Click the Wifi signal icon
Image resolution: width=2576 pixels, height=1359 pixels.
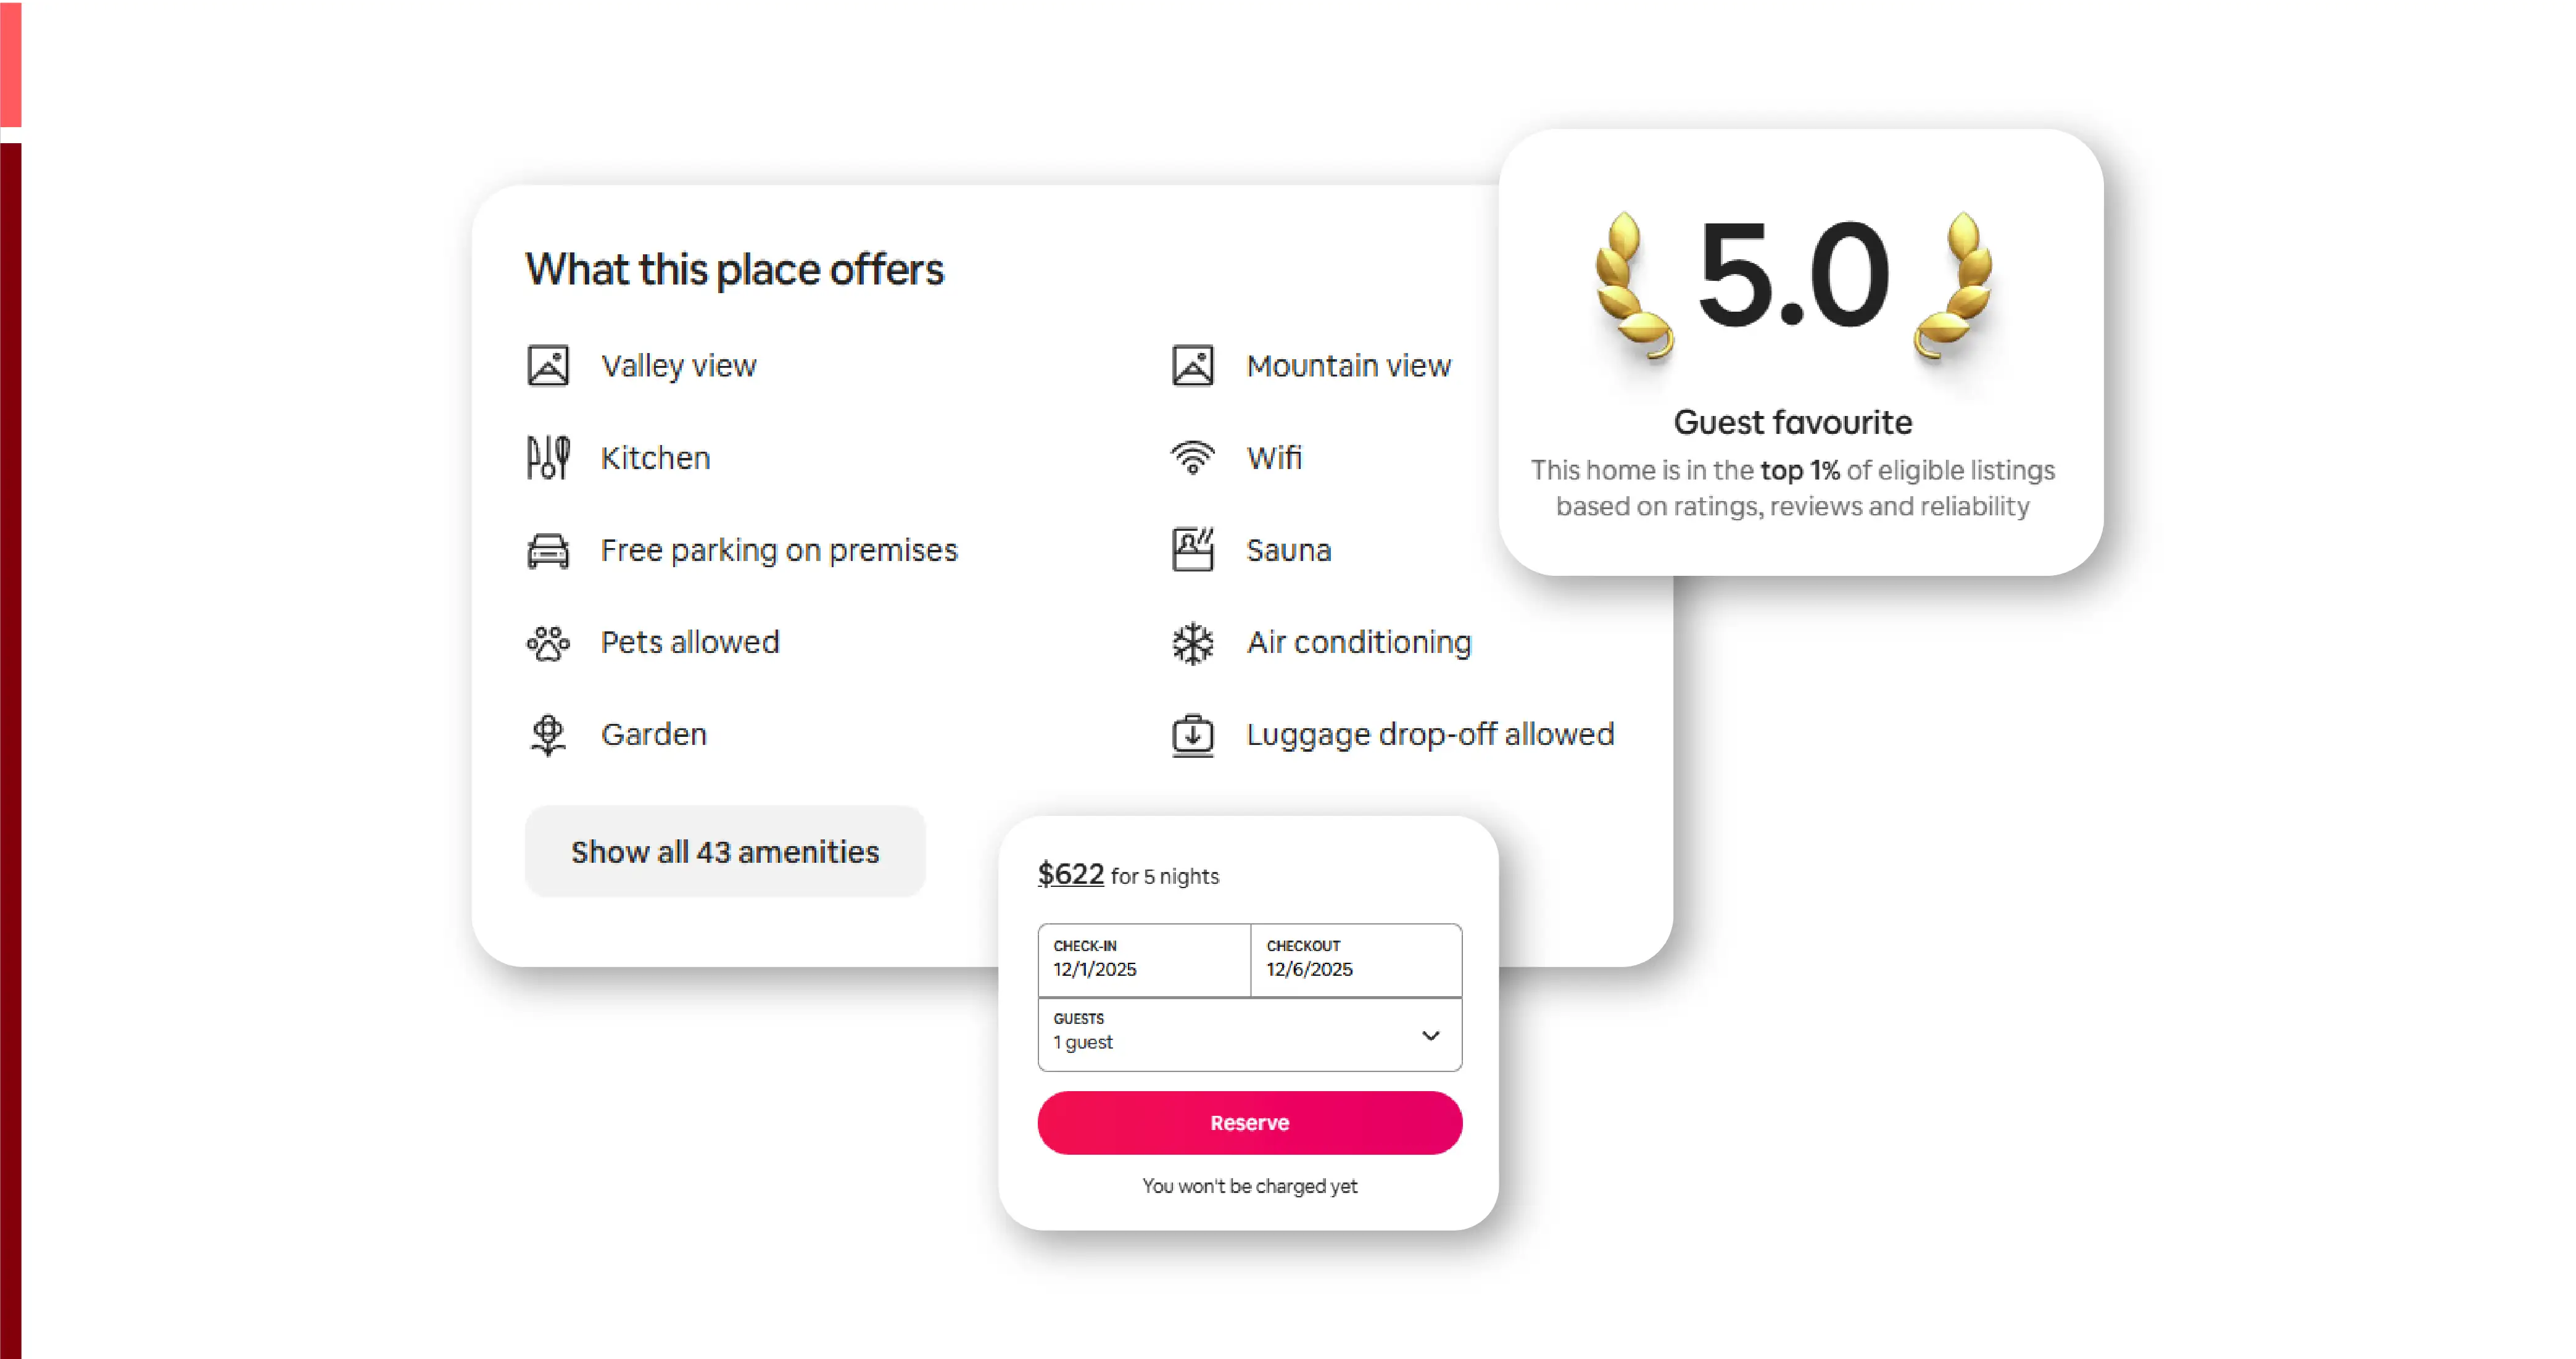click(x=1192, y=458)
